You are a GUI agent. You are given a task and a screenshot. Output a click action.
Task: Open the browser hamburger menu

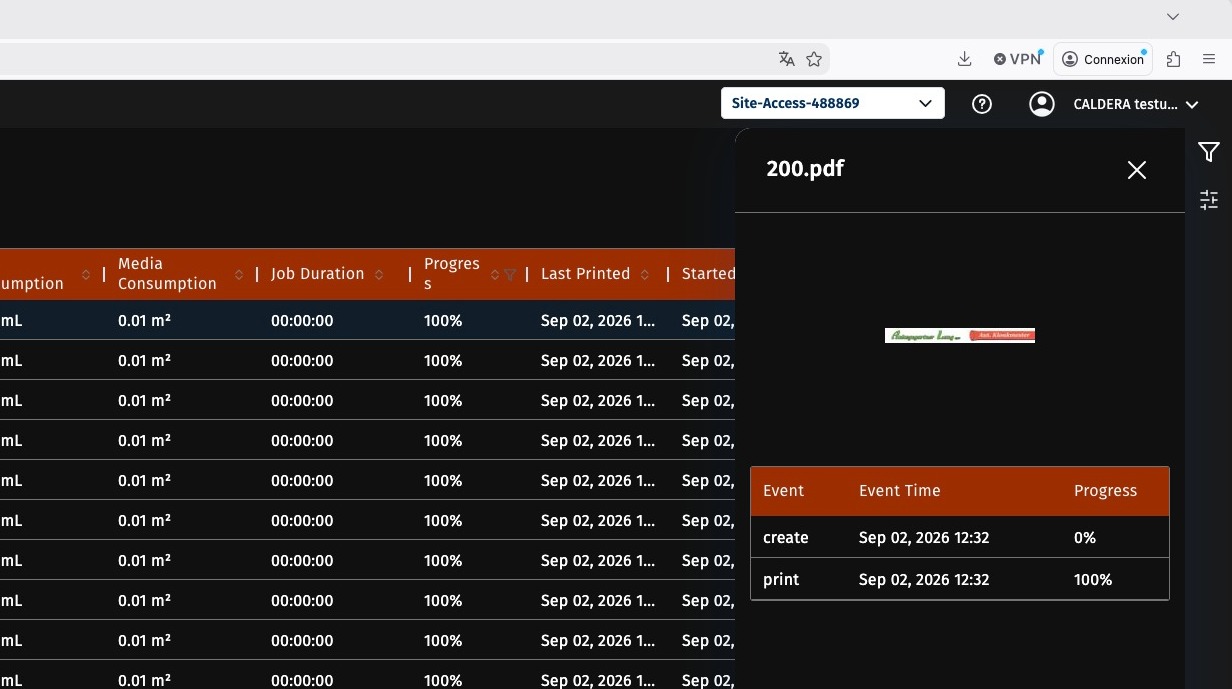pos(1209,59)
